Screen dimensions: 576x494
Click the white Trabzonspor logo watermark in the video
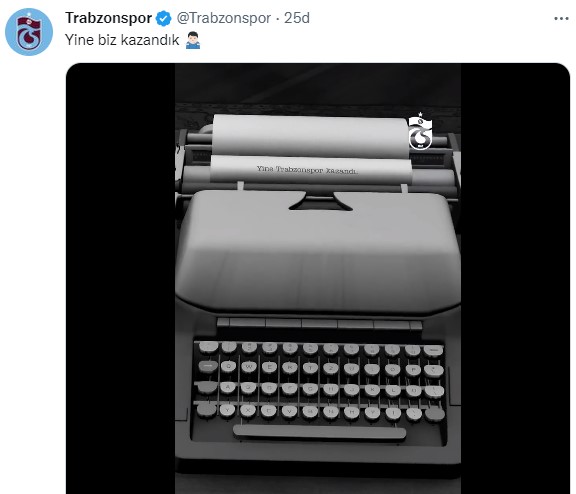click(x=420, y=131)
